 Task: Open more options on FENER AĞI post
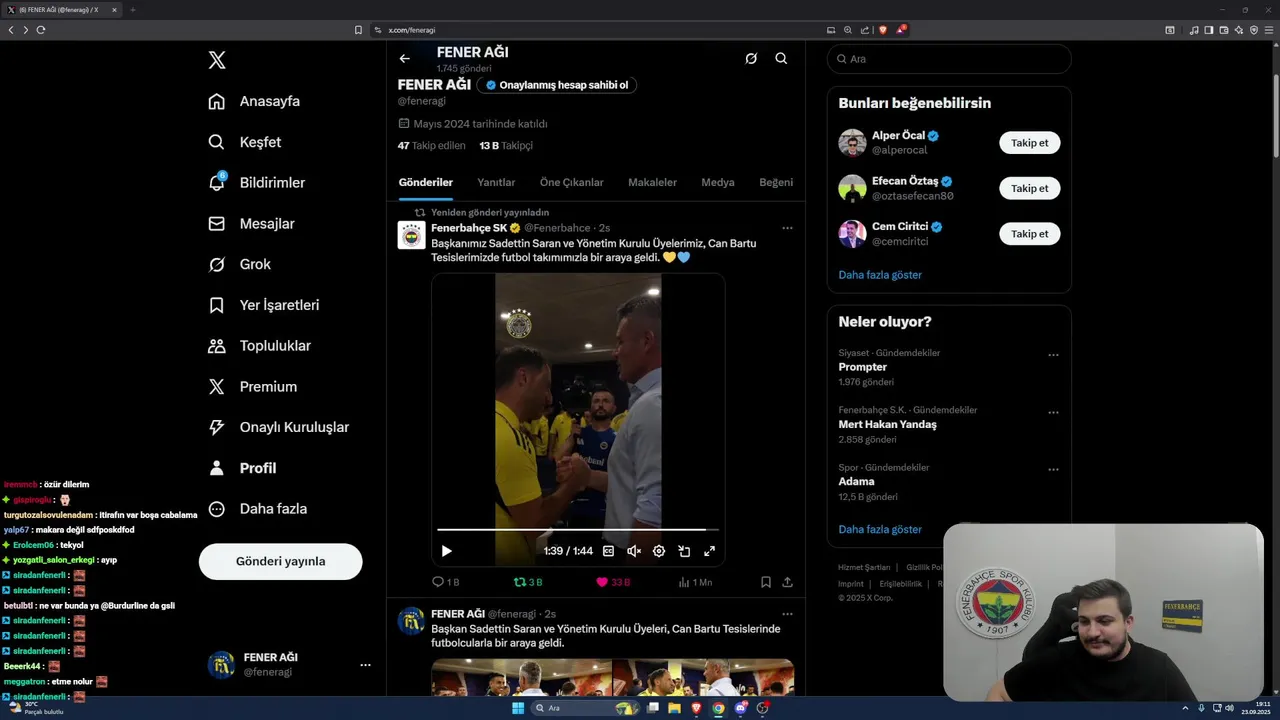787,614
